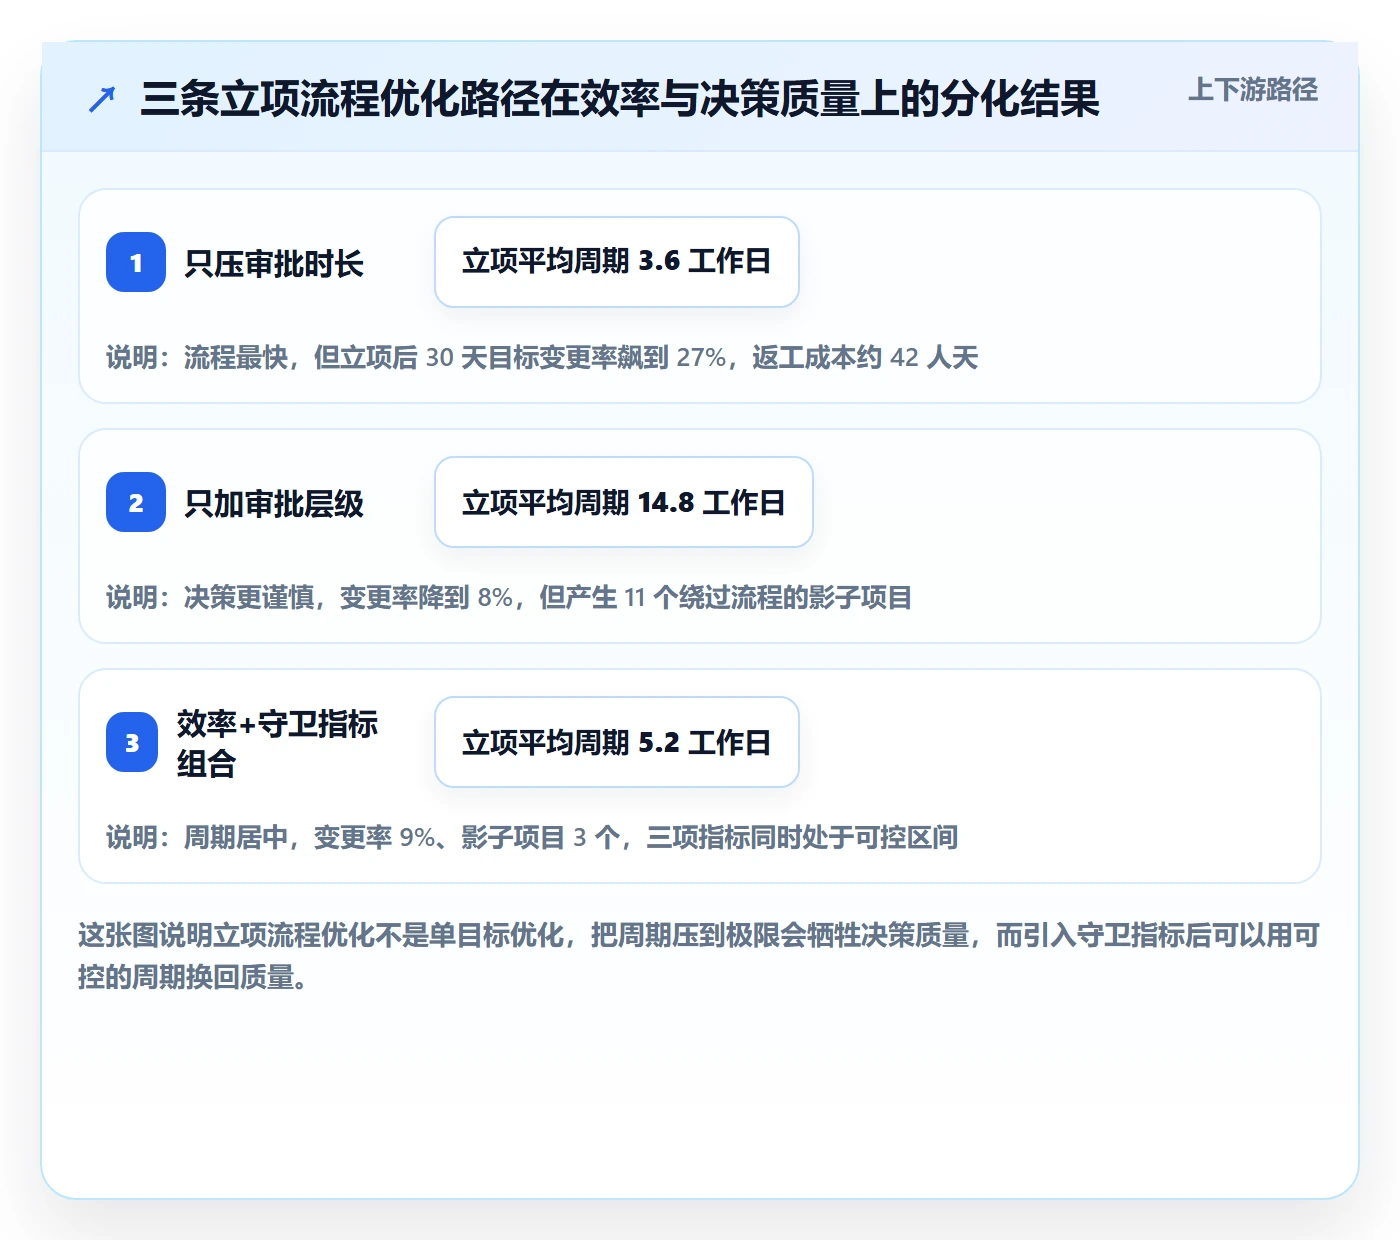Click the 只加审批层级 path name

(x=274, y=503)
